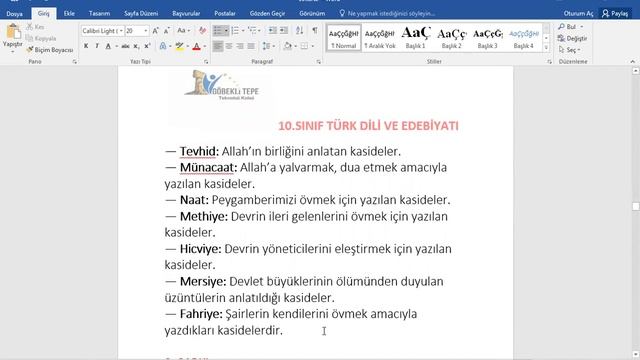This screenshot has width=640, height=360.
Task: Open the Aa change case dropdown
Action: (x=183, y=31)
